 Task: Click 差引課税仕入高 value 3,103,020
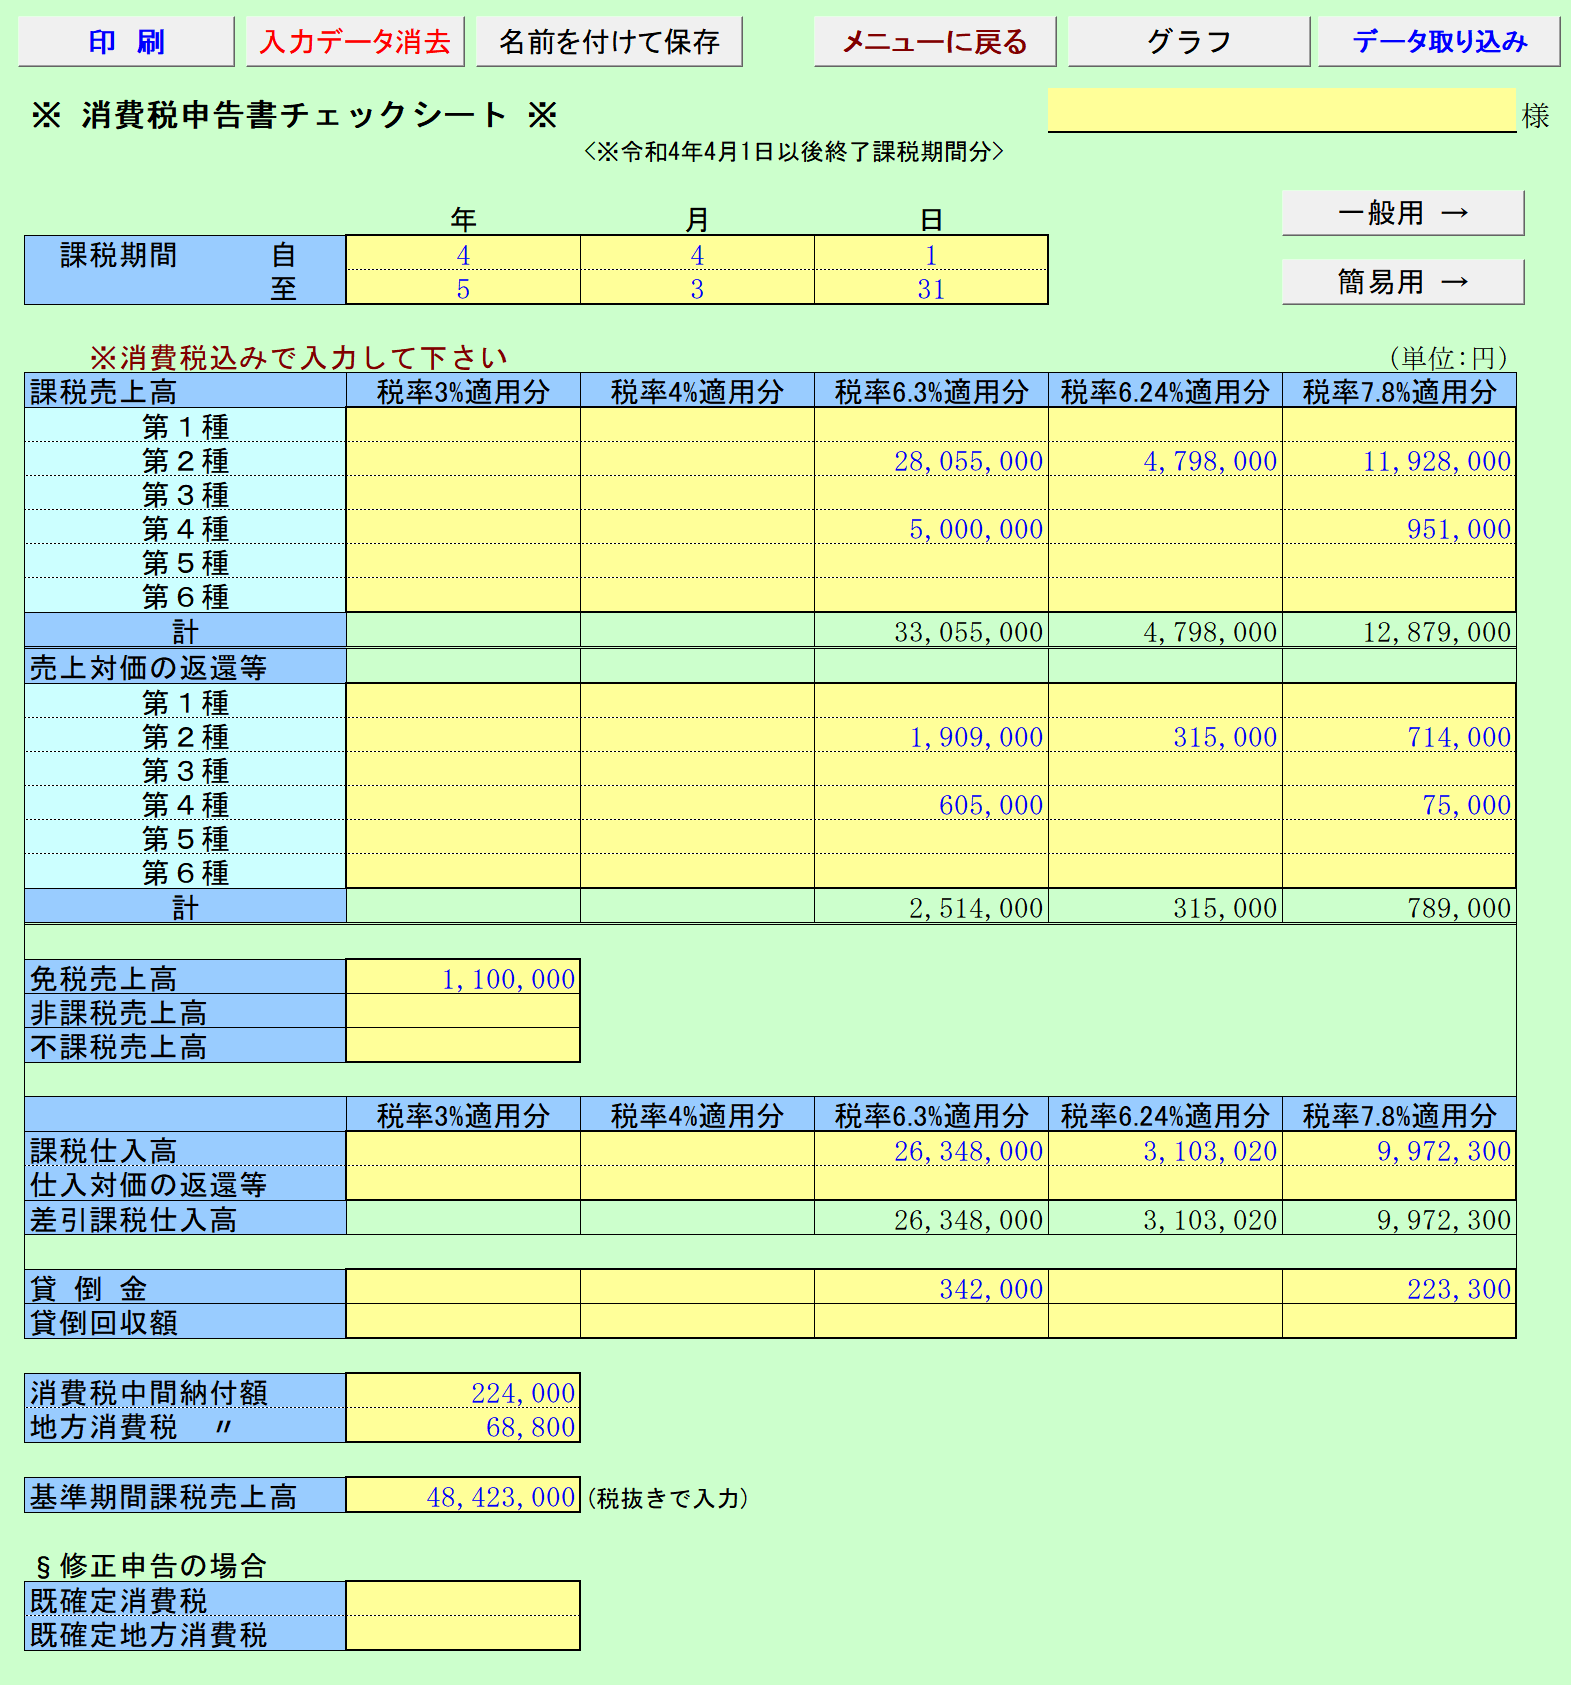pos(1165,1219)
